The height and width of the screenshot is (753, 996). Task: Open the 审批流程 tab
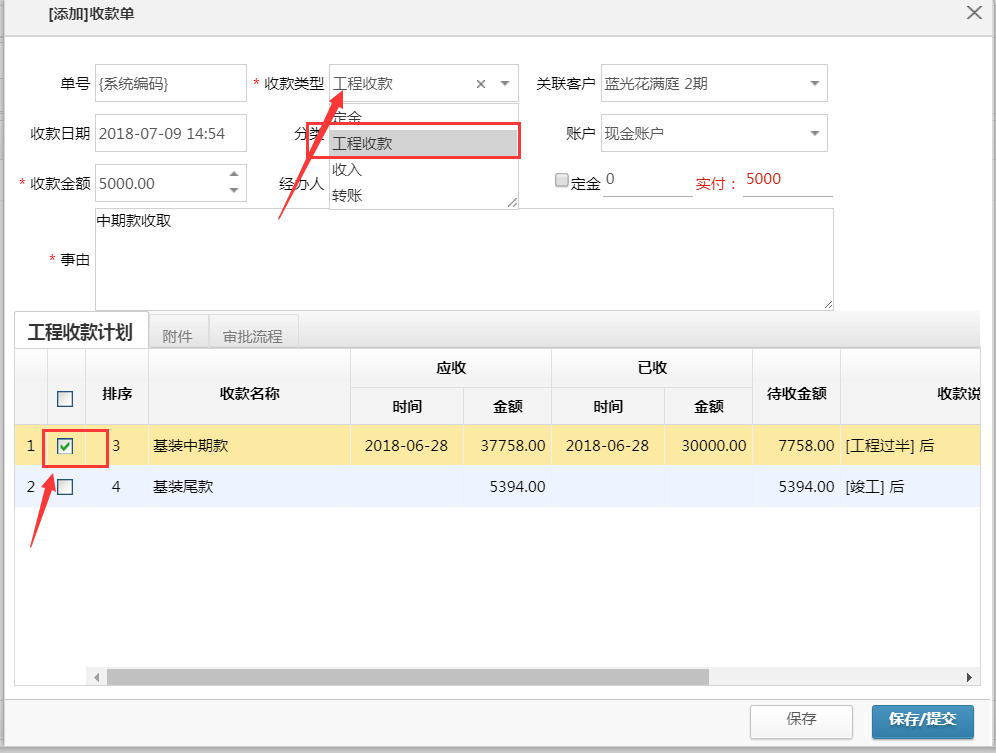(252, 336)
